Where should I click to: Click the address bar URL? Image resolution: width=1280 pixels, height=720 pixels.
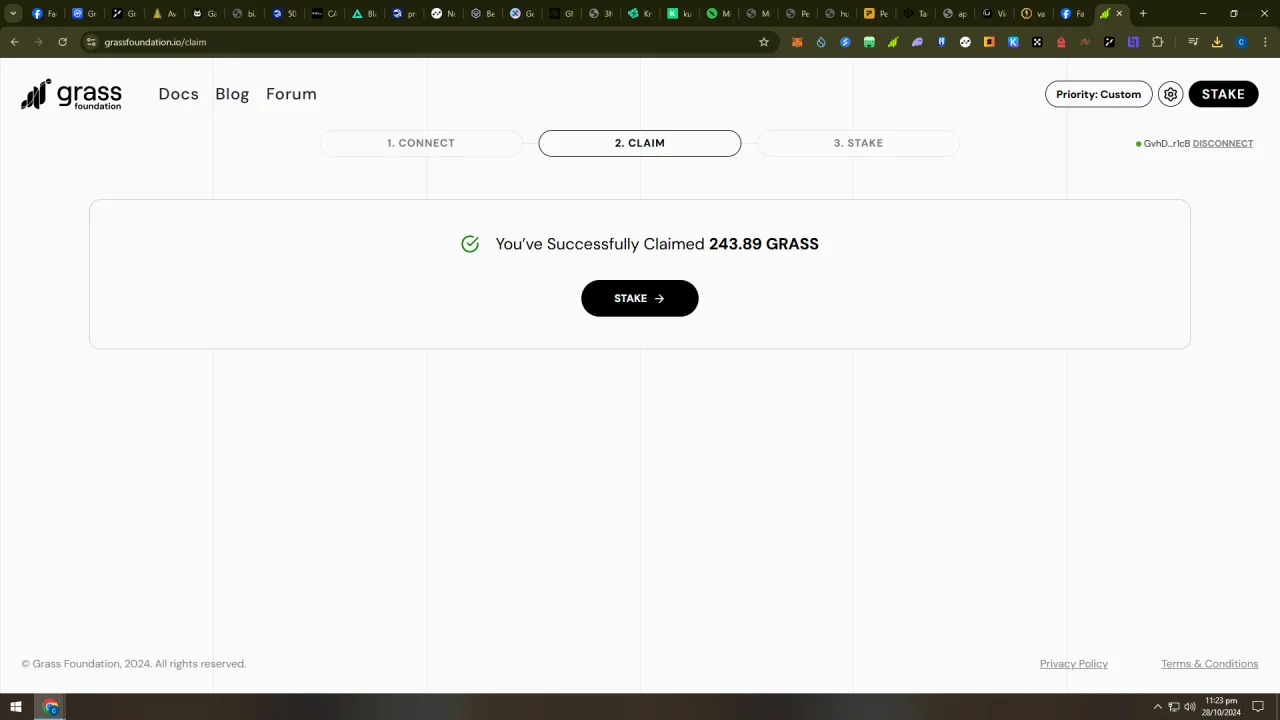[155, 42]
